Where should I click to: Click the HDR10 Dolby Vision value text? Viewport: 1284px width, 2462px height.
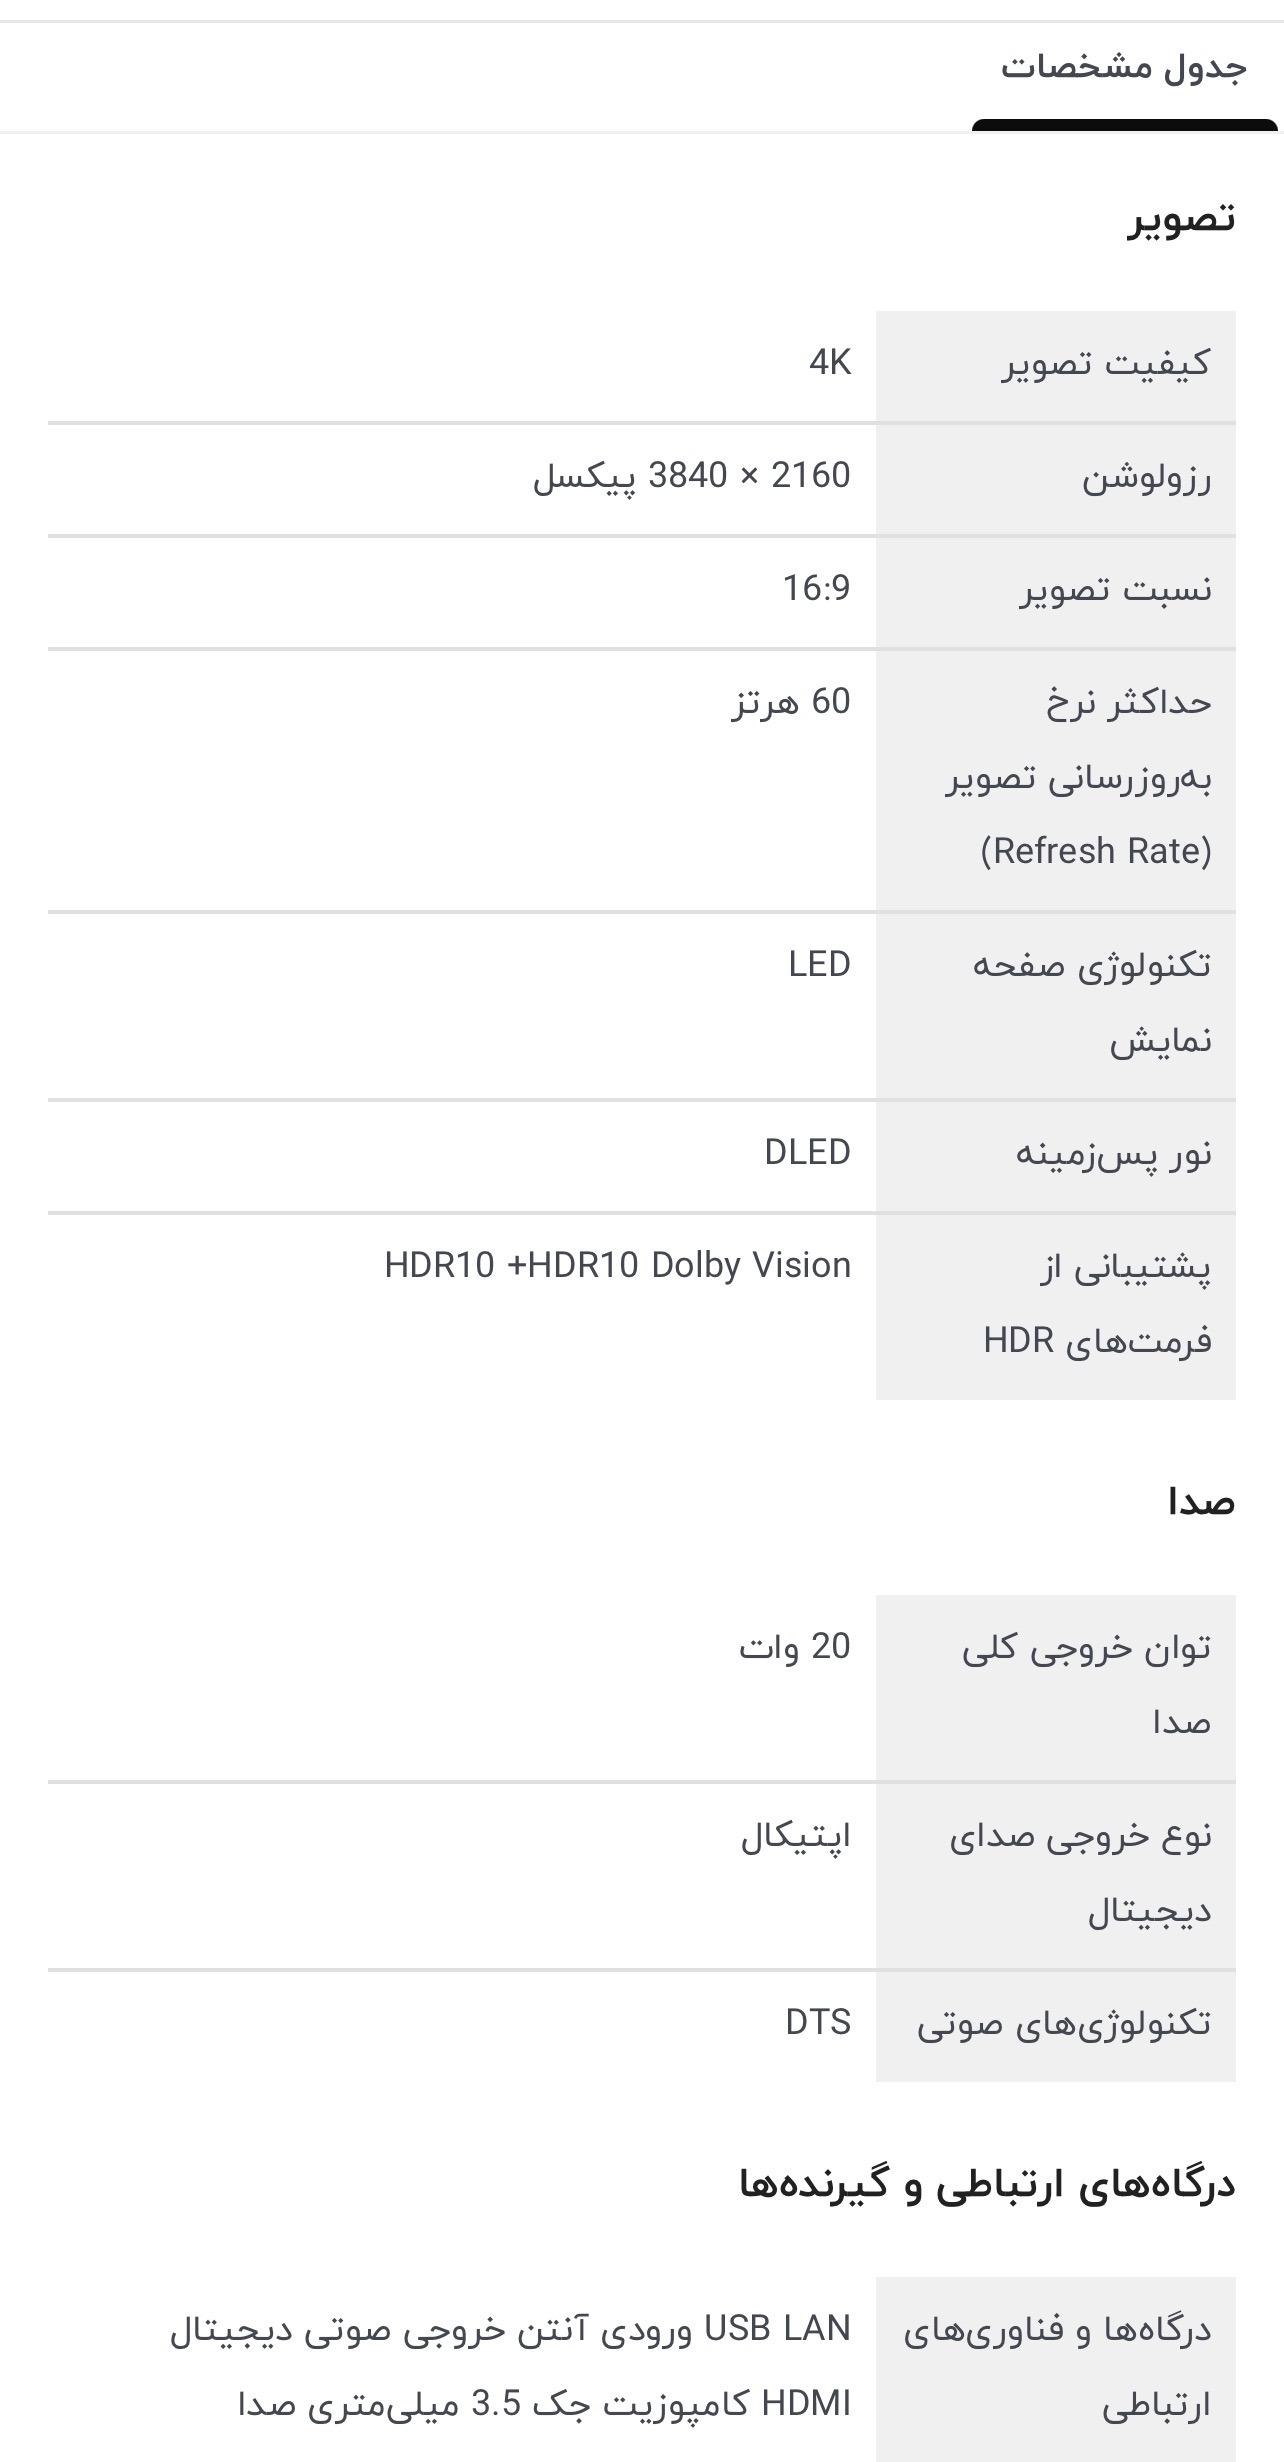(618, 1266)
